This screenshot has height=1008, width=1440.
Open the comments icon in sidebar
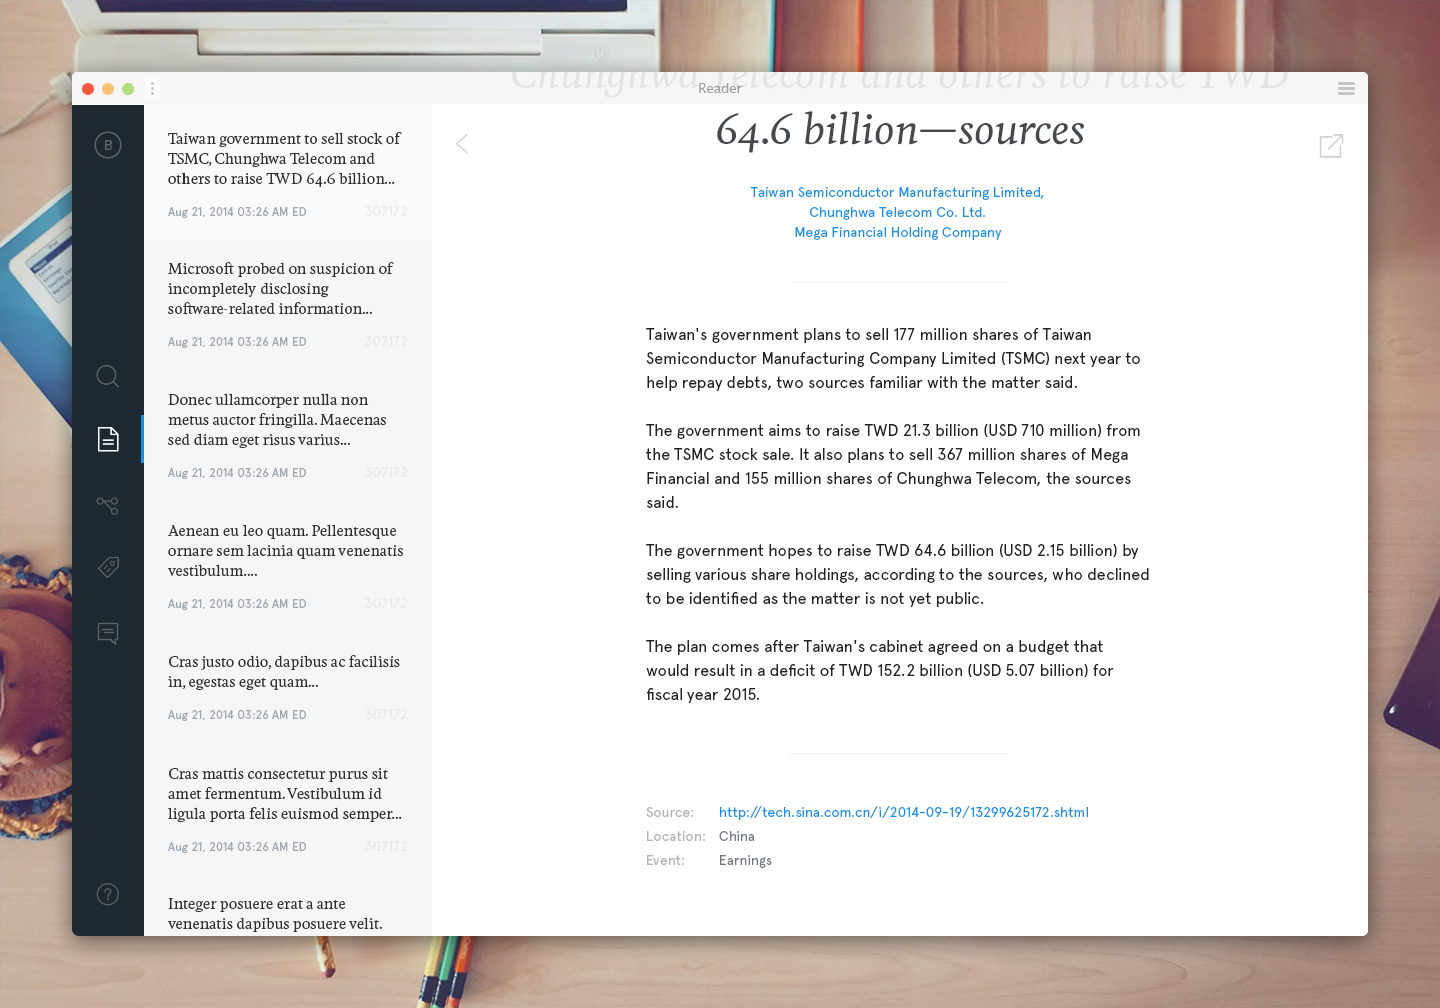[x=108, y=633]
